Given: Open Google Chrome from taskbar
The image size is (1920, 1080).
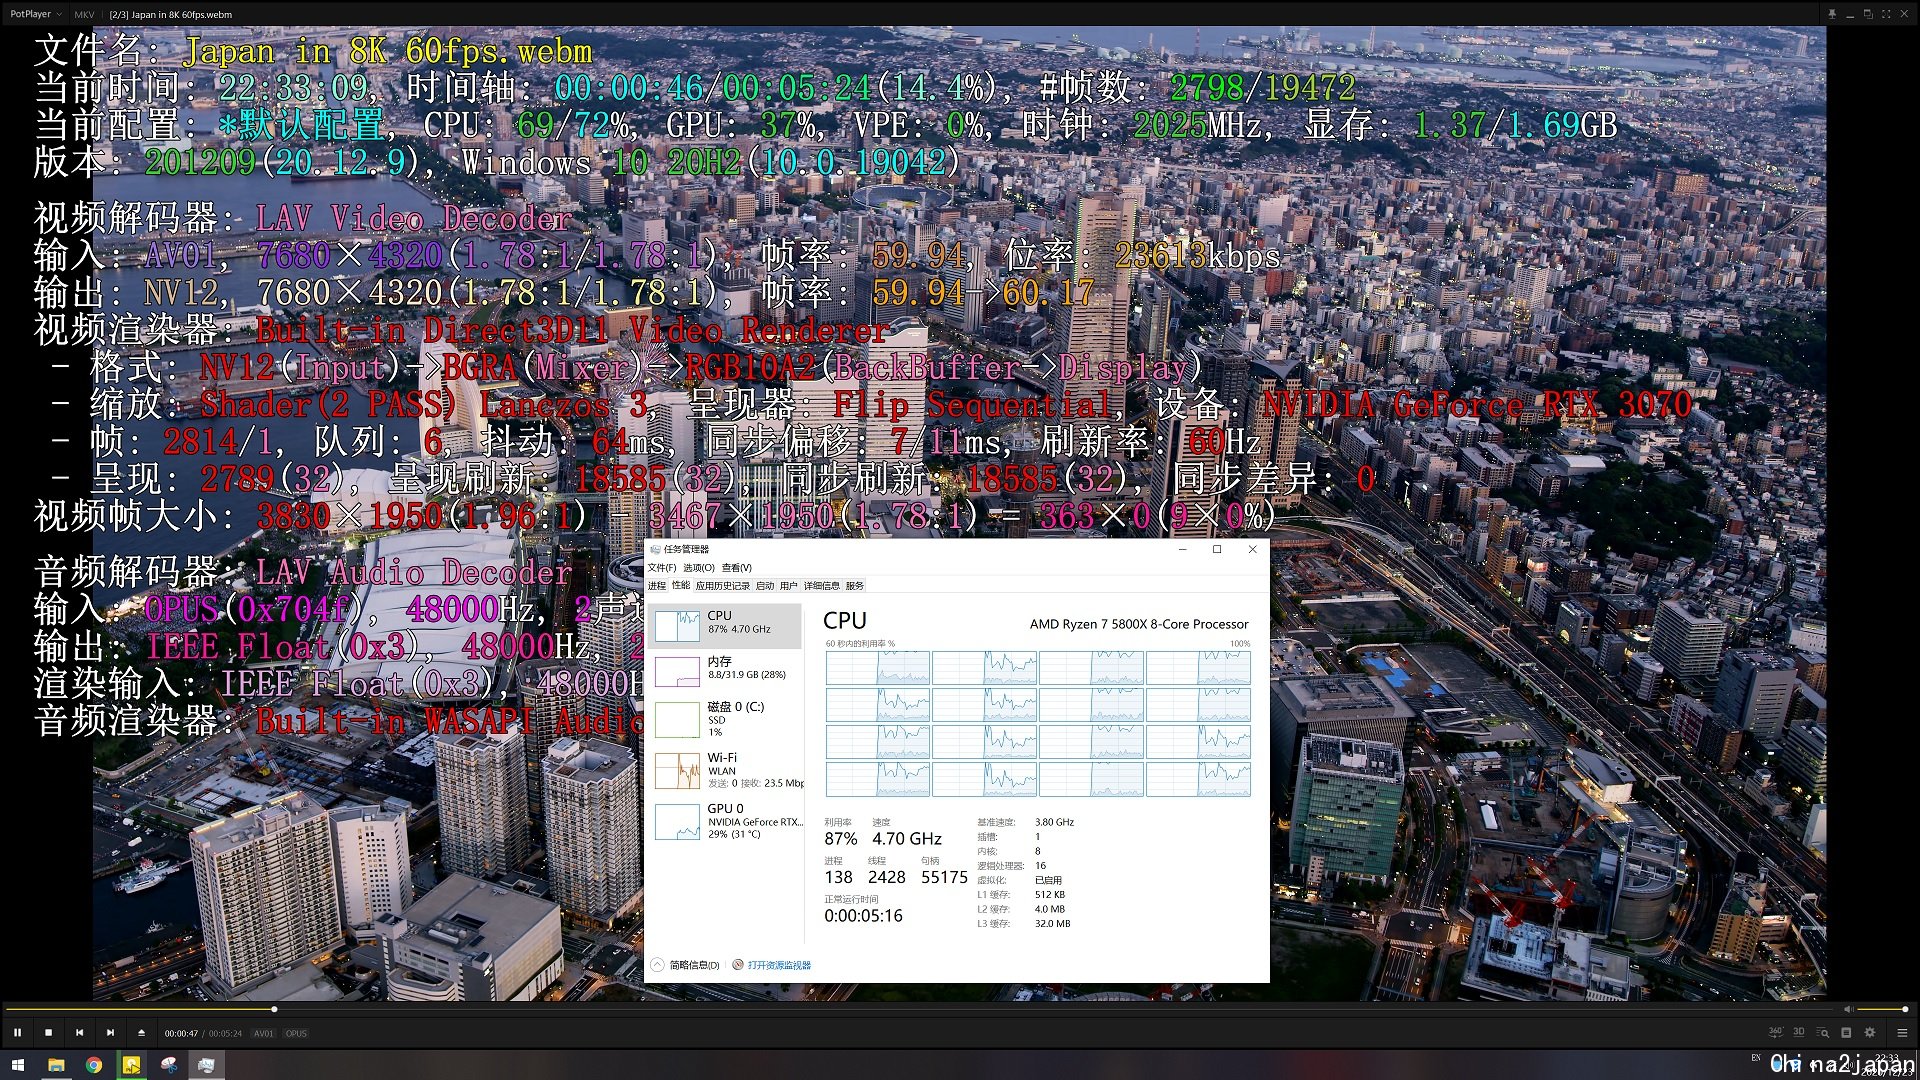Looking at the screenshot, I should coord(94,1065).
